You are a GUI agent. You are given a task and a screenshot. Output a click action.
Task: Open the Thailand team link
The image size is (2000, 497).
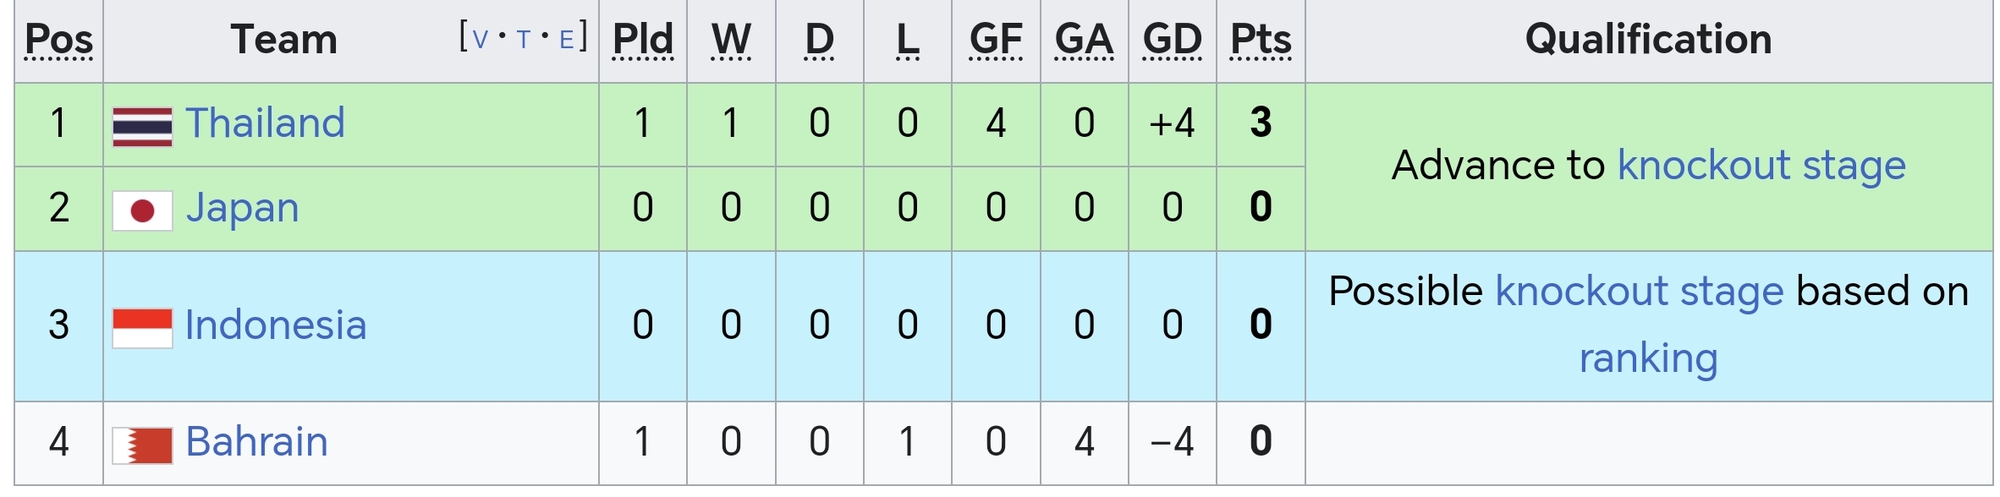click(265, 123)
